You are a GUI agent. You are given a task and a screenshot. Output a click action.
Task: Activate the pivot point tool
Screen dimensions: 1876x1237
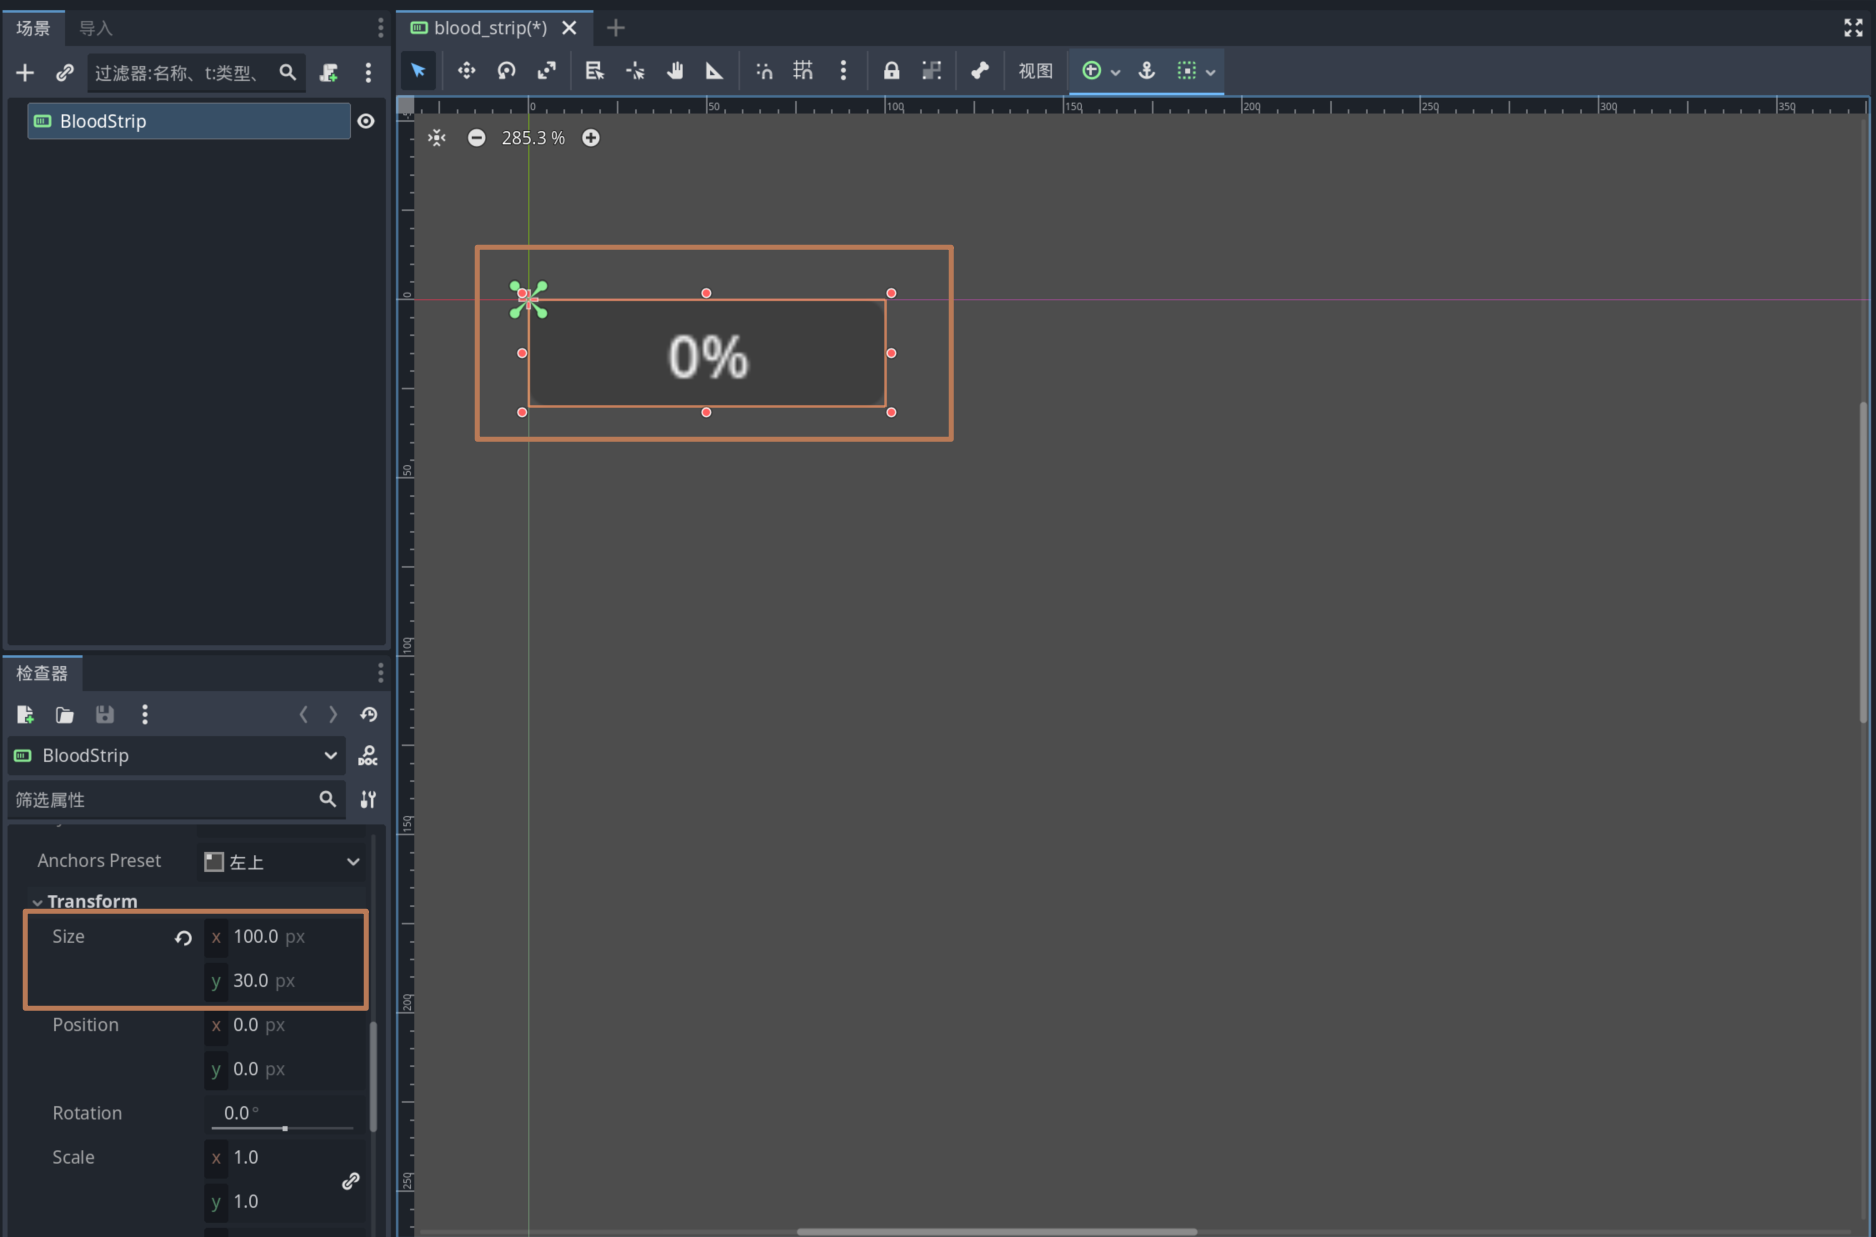click(x=635, y=71)
